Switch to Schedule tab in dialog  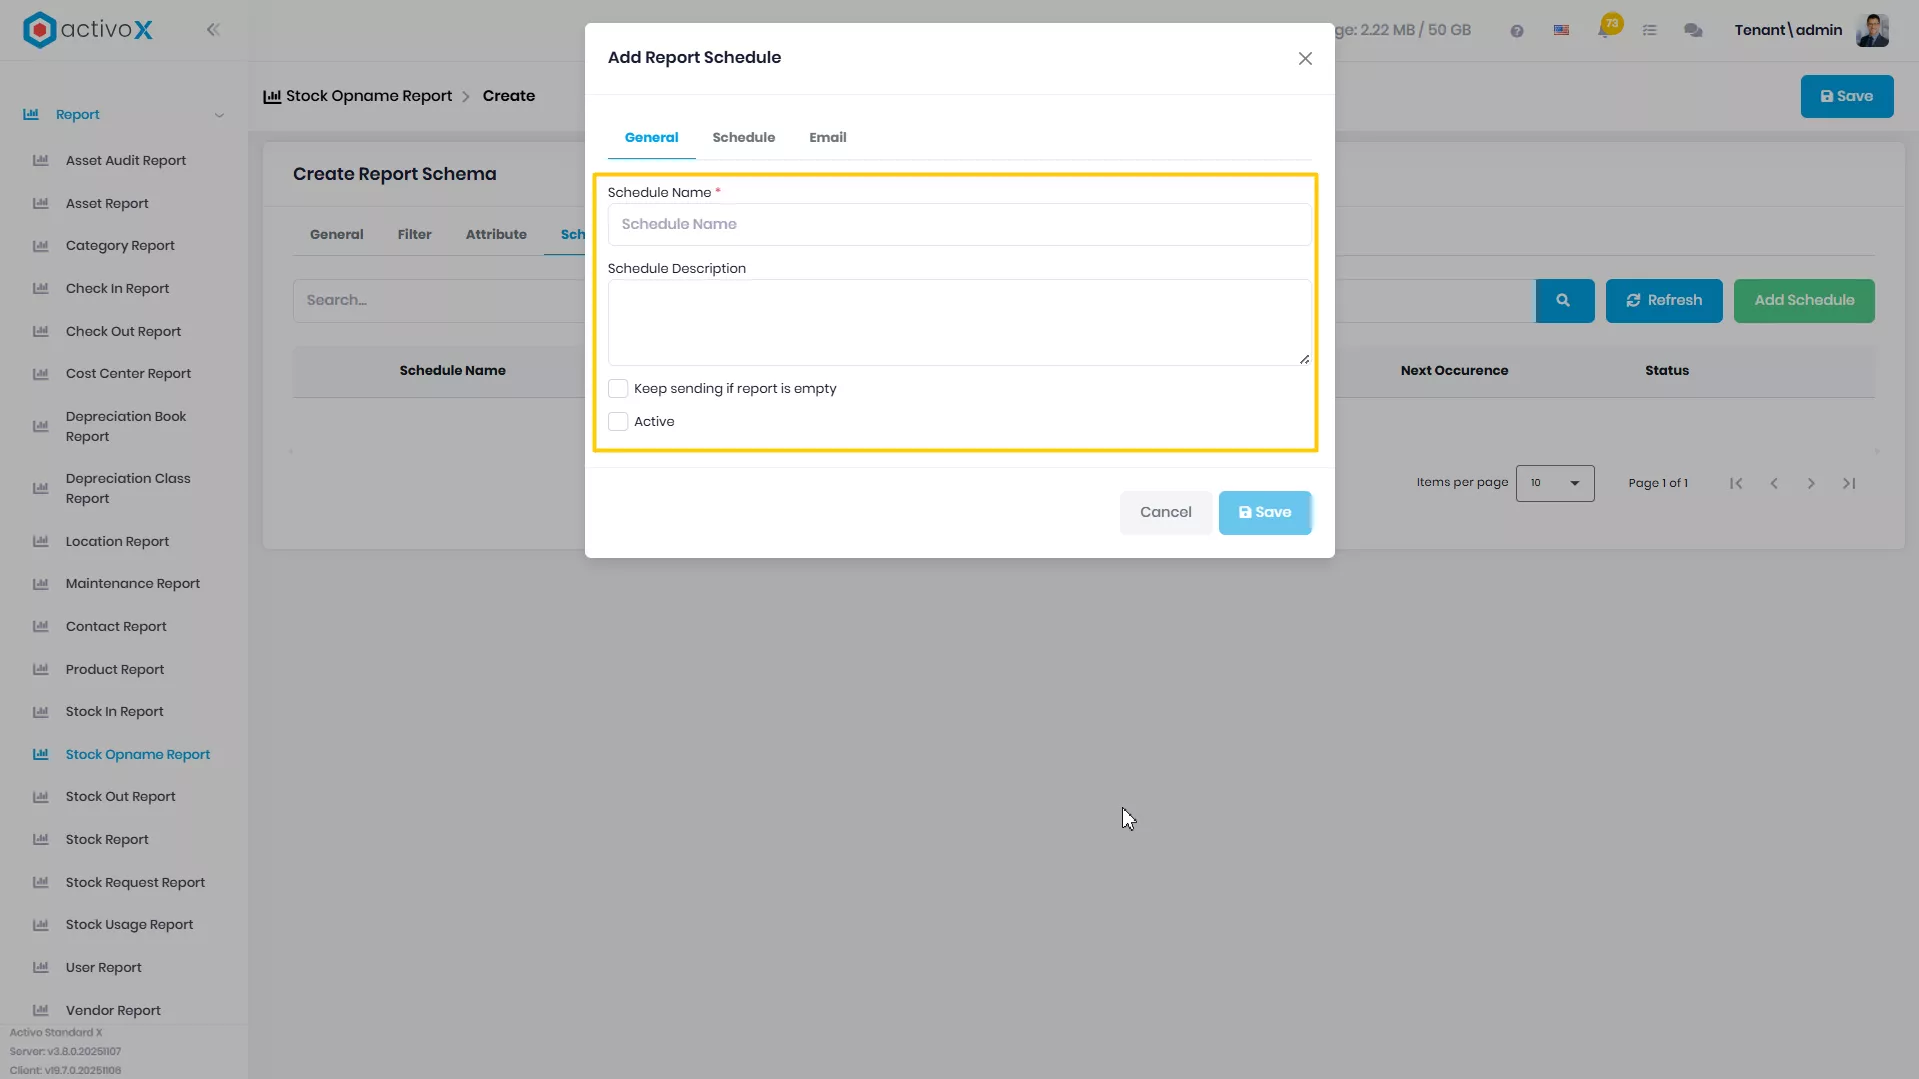[x=743, y=137]
